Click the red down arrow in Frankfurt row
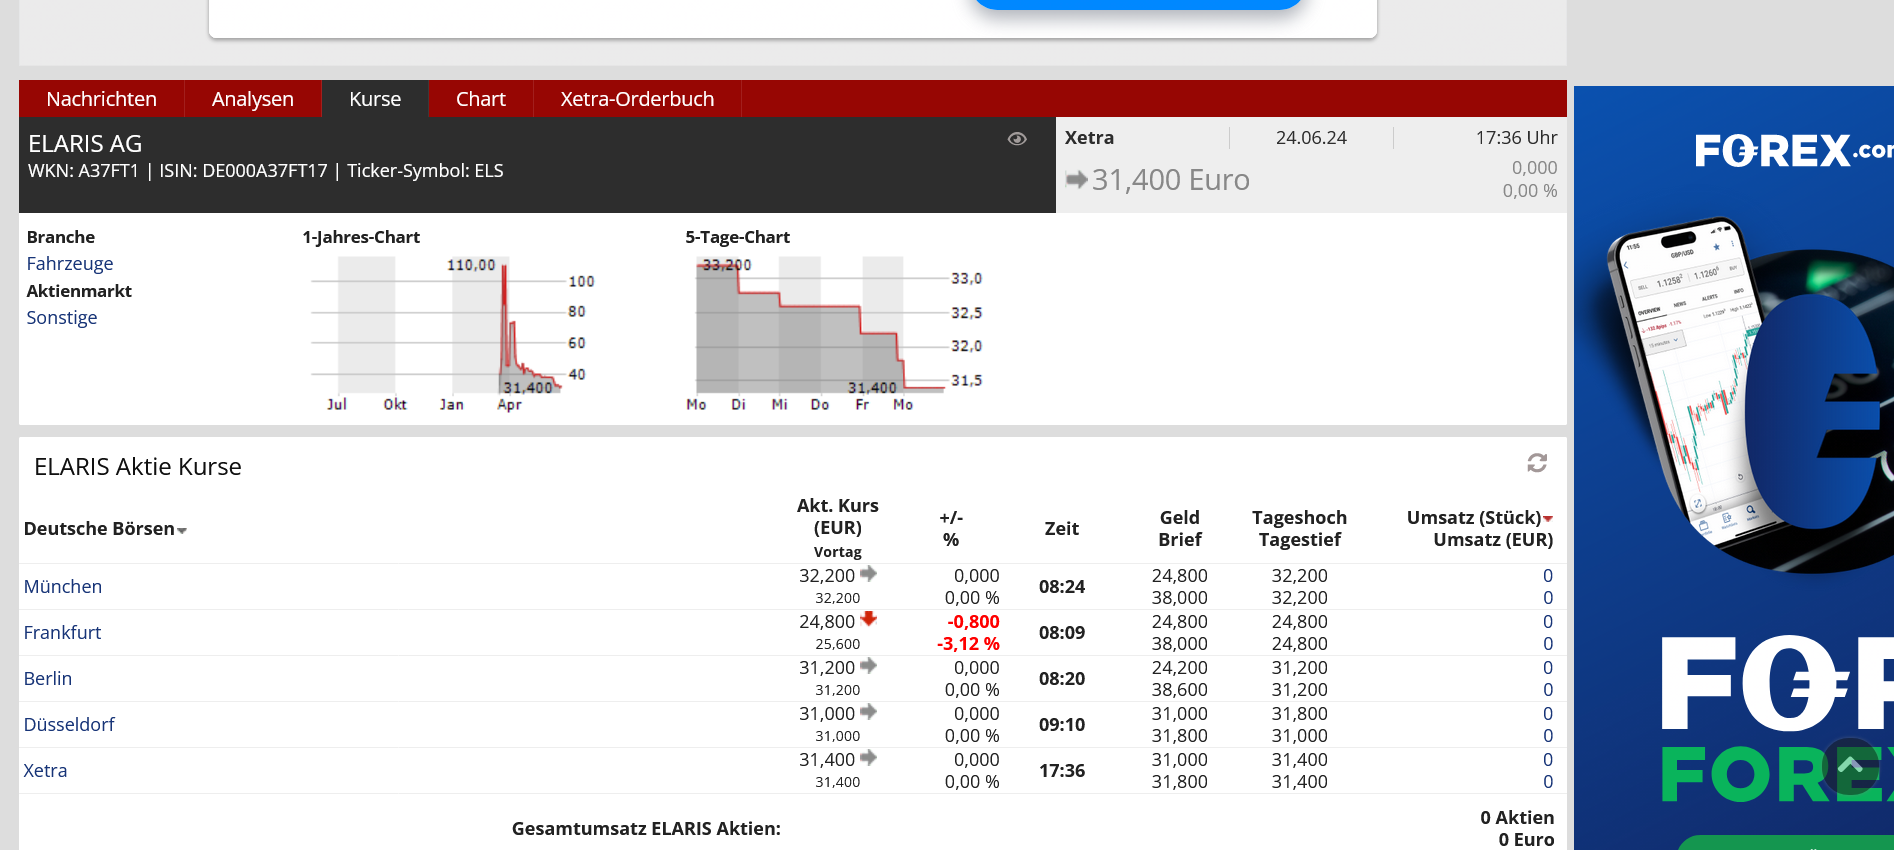Viewport: 1894px width, 850px height. tap(868, 619)
